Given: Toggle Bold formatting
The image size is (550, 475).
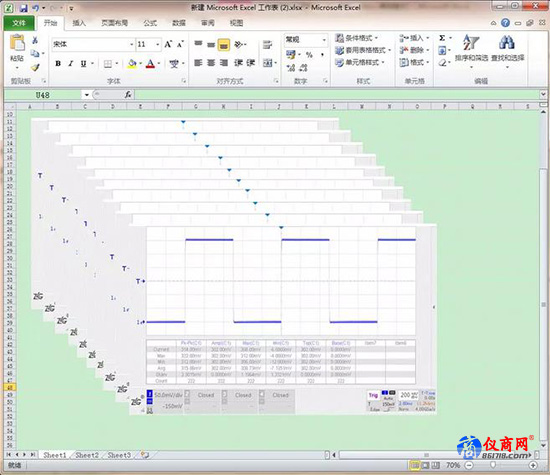Looking at the screenshot, I should point(58,63).
